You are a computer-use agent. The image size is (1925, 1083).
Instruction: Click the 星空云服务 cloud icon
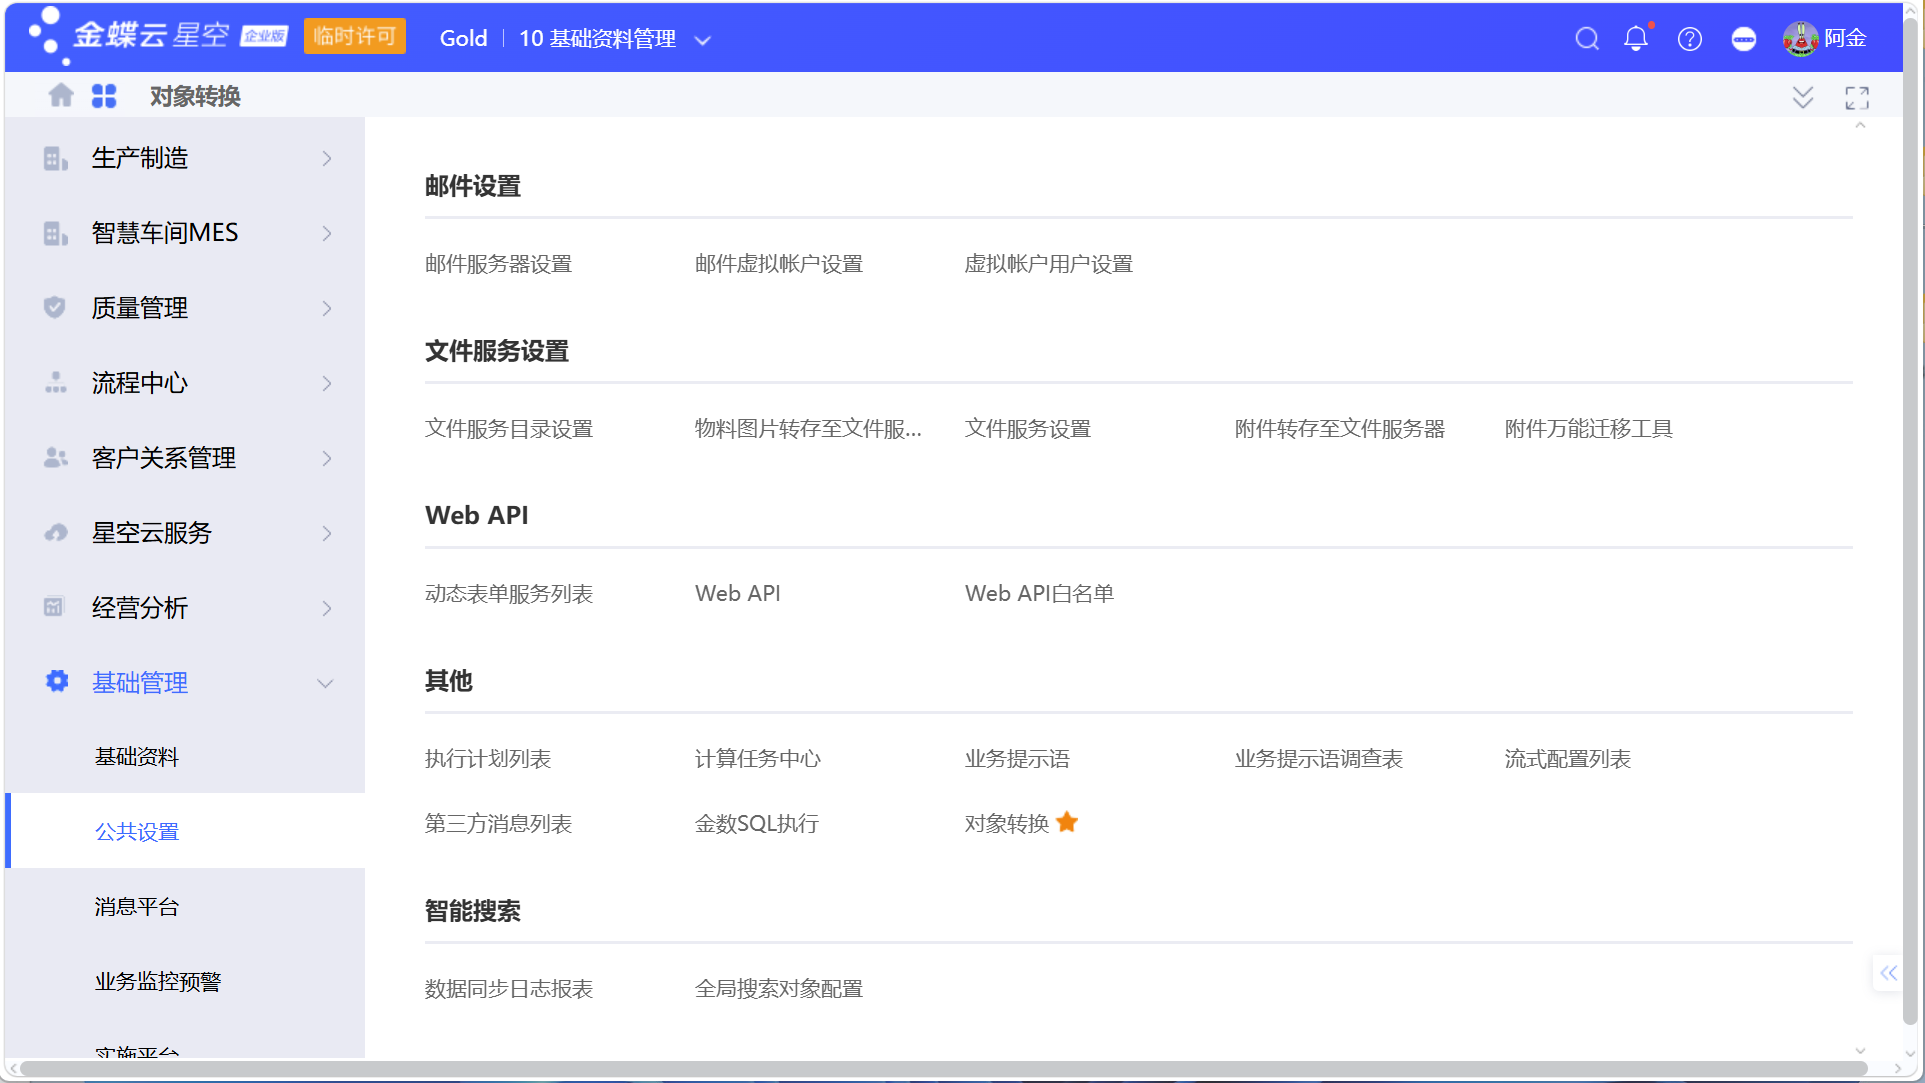coord(55,532)
